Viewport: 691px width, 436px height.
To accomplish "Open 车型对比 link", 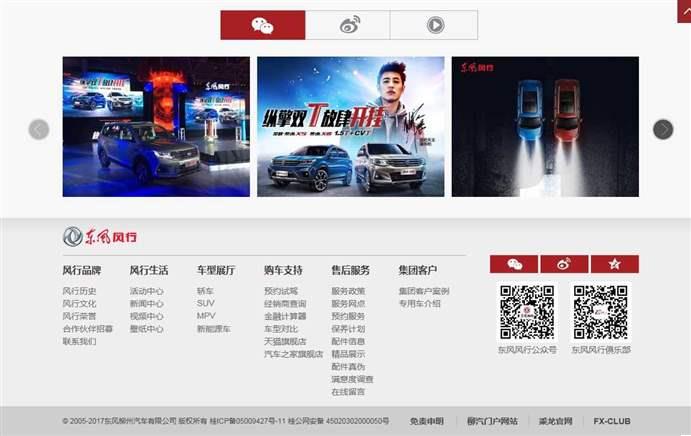I will click(x=281, y=329).
